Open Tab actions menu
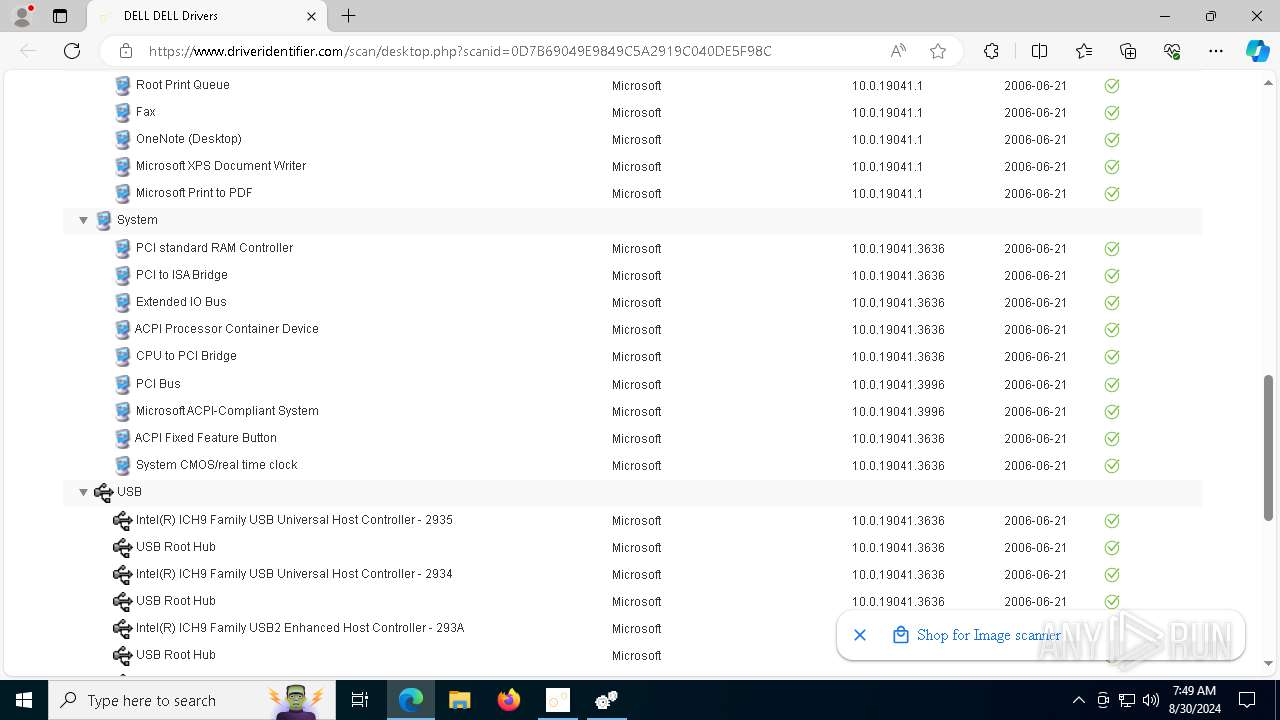The height and width of the screenshot is (720, 1280). [60, 16]
